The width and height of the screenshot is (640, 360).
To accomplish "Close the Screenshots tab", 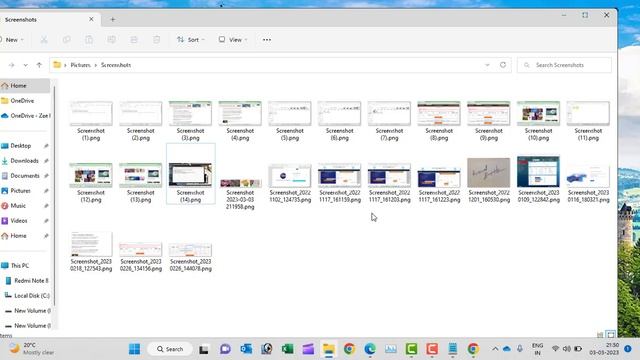I will (91, 19).
